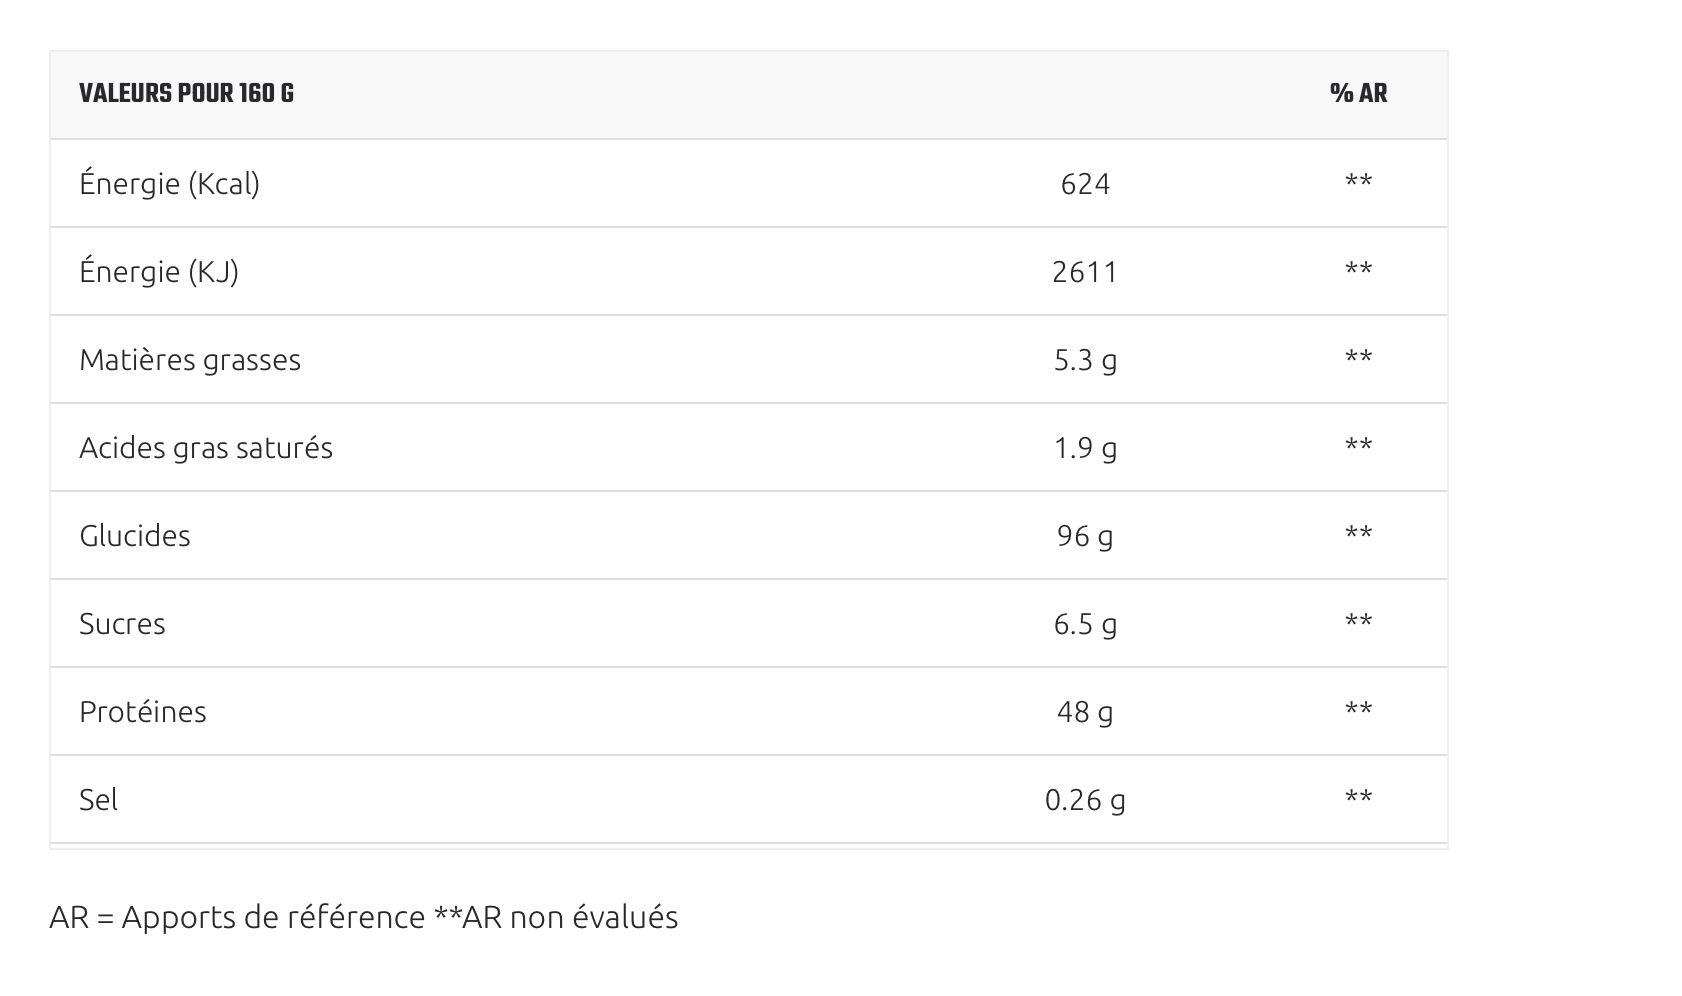The height and width of the screenshot is (996, 1682).
Task: Select the 'Protéines' row label
Action: (143, 712)
